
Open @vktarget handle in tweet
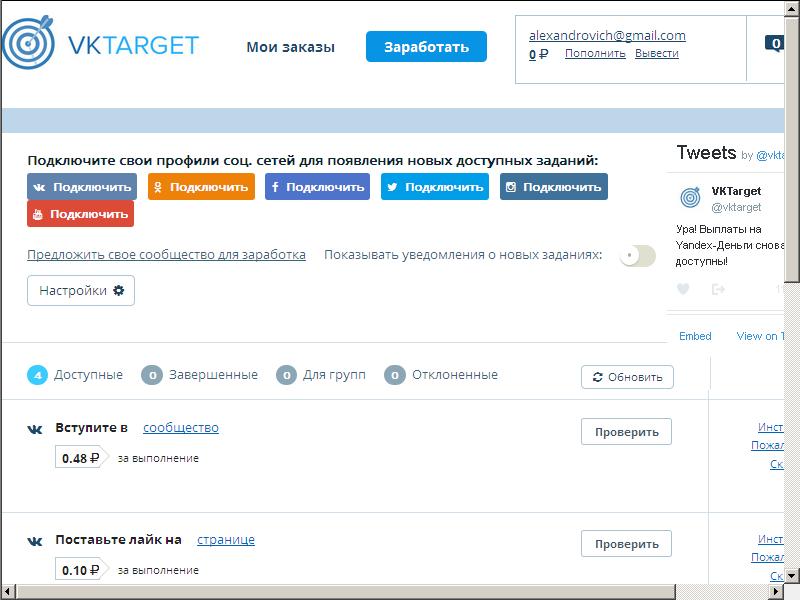(736, 207)
